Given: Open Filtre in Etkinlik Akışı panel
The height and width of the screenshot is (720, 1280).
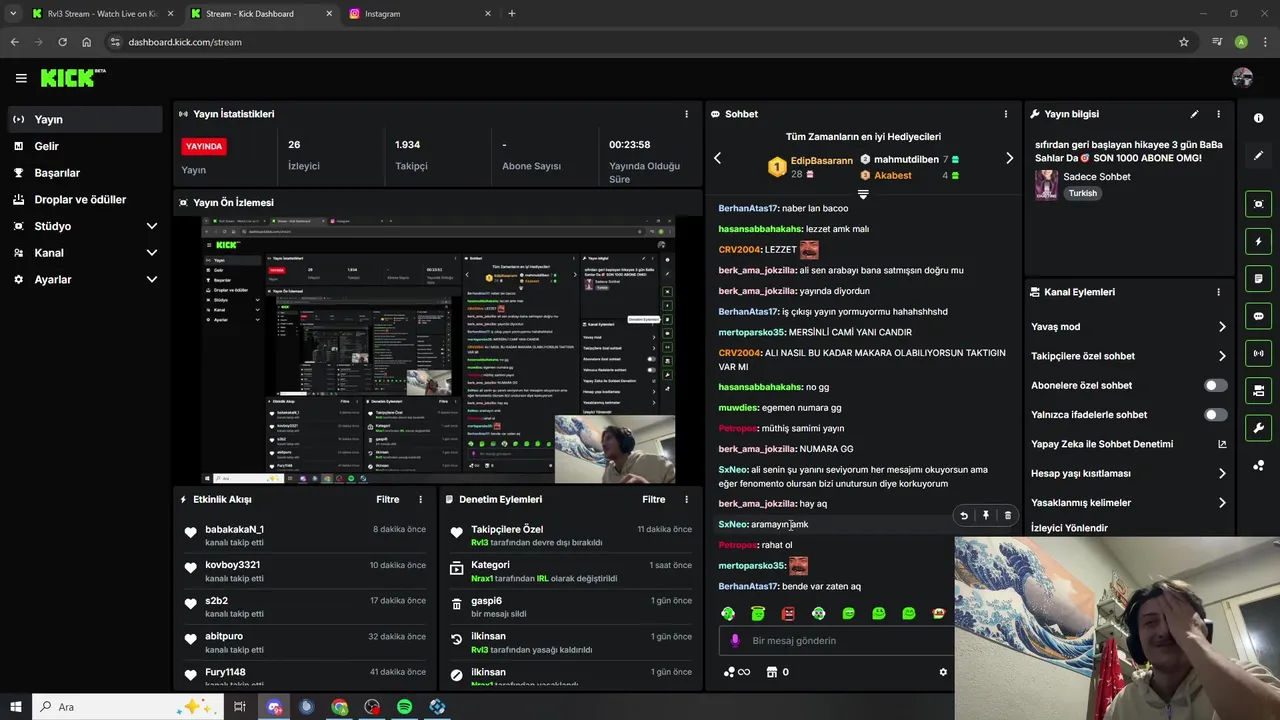Looking at the screenshot, I should click(x=388, y=499).
